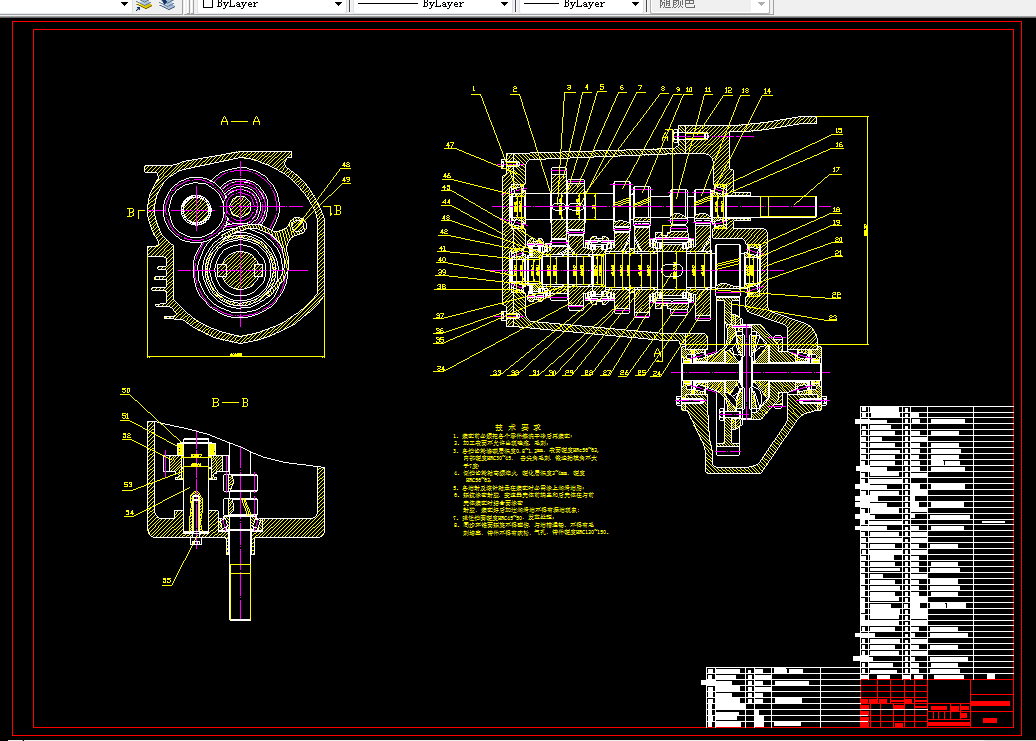Select part balloon number 49
Screen dimensions: 1036x741
(346, 180)
